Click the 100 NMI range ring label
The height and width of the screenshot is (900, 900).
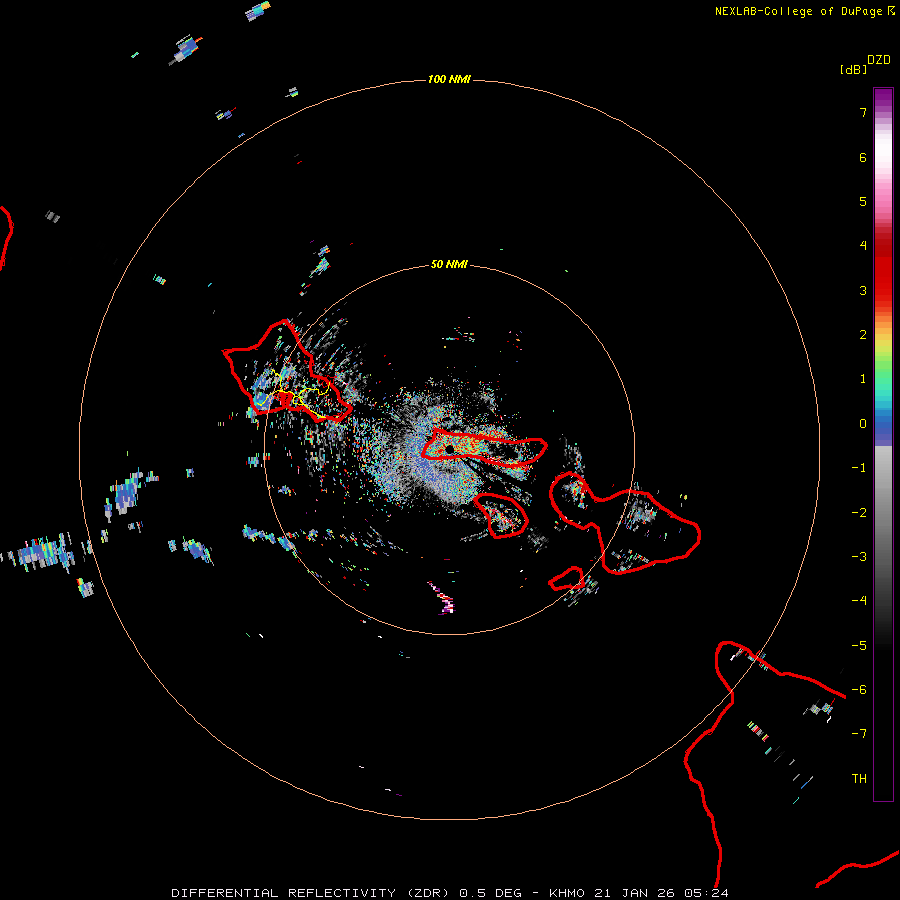[449, 79]
